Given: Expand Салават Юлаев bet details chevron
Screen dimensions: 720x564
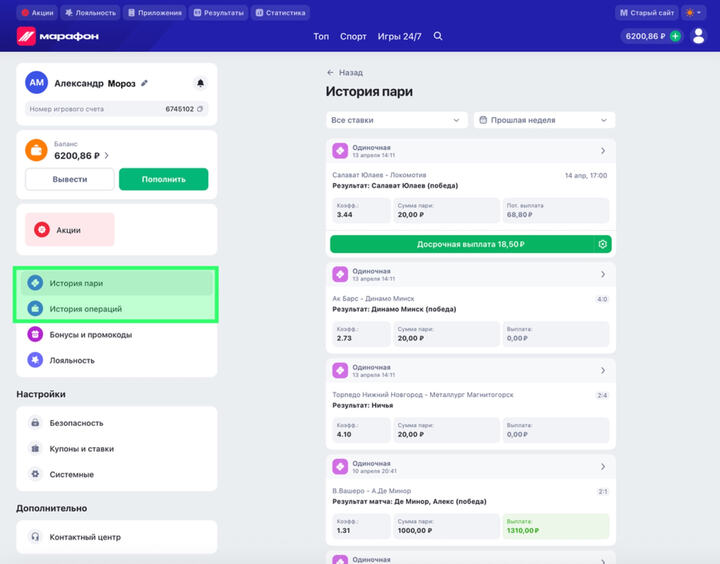Looking at the screenshot, I should tap(603, 151).
